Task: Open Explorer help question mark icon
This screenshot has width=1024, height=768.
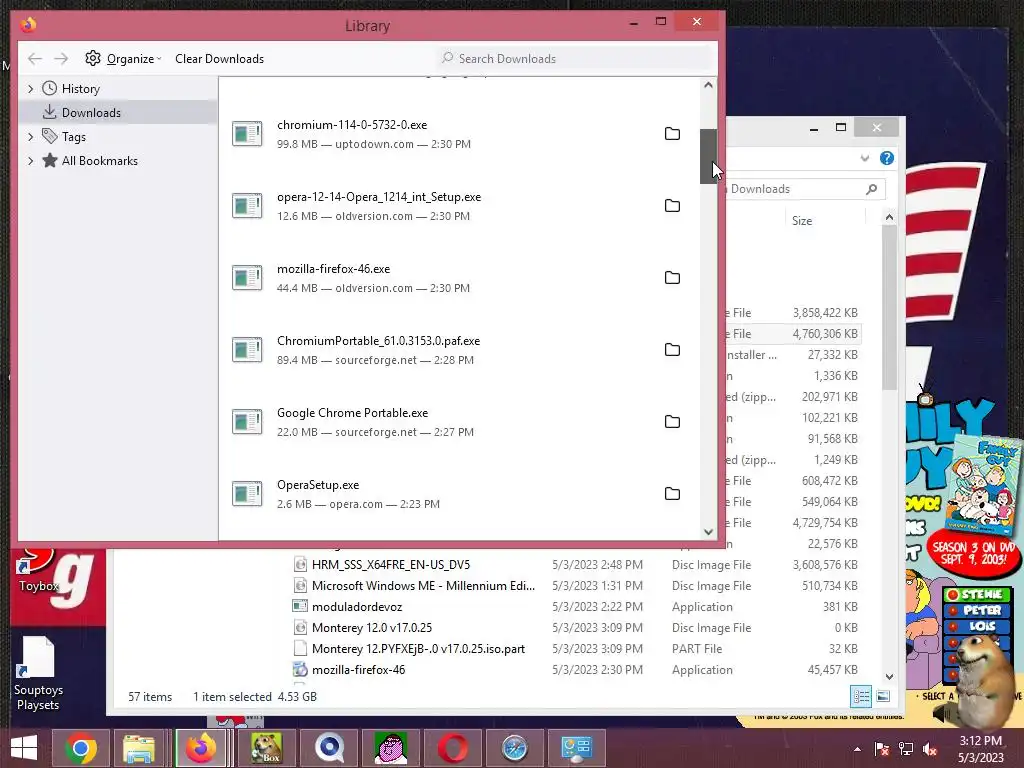Action: [x=886, y=158]
